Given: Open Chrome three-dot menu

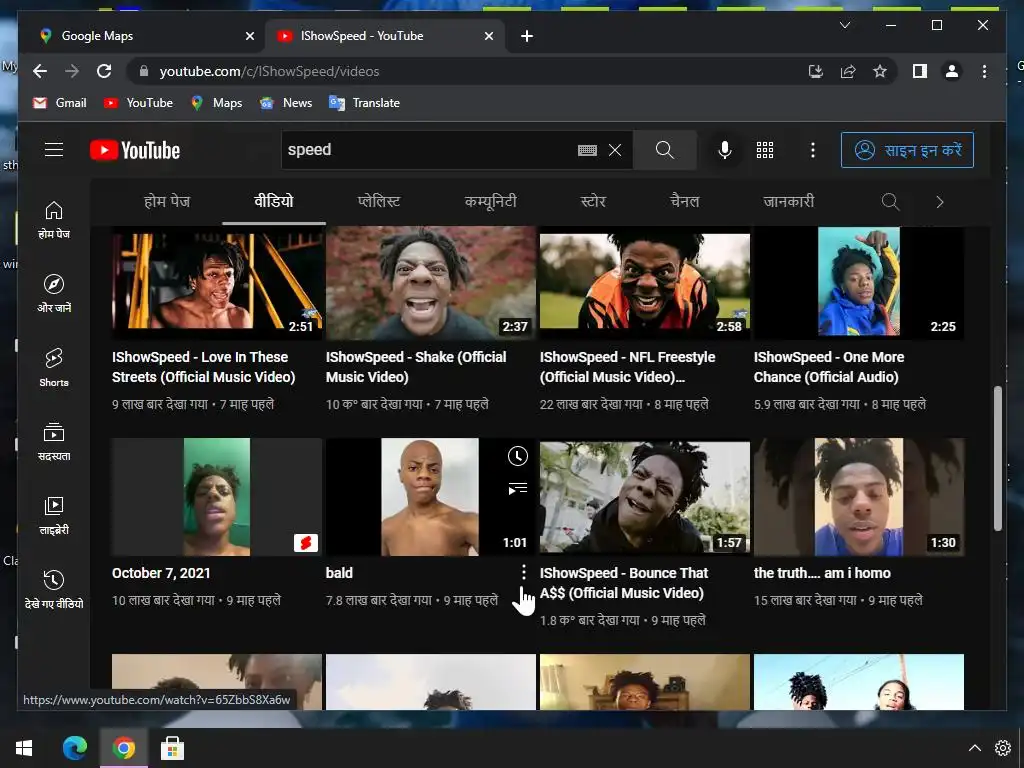Looking at the screenshot, I should click(x=984, y=71).
